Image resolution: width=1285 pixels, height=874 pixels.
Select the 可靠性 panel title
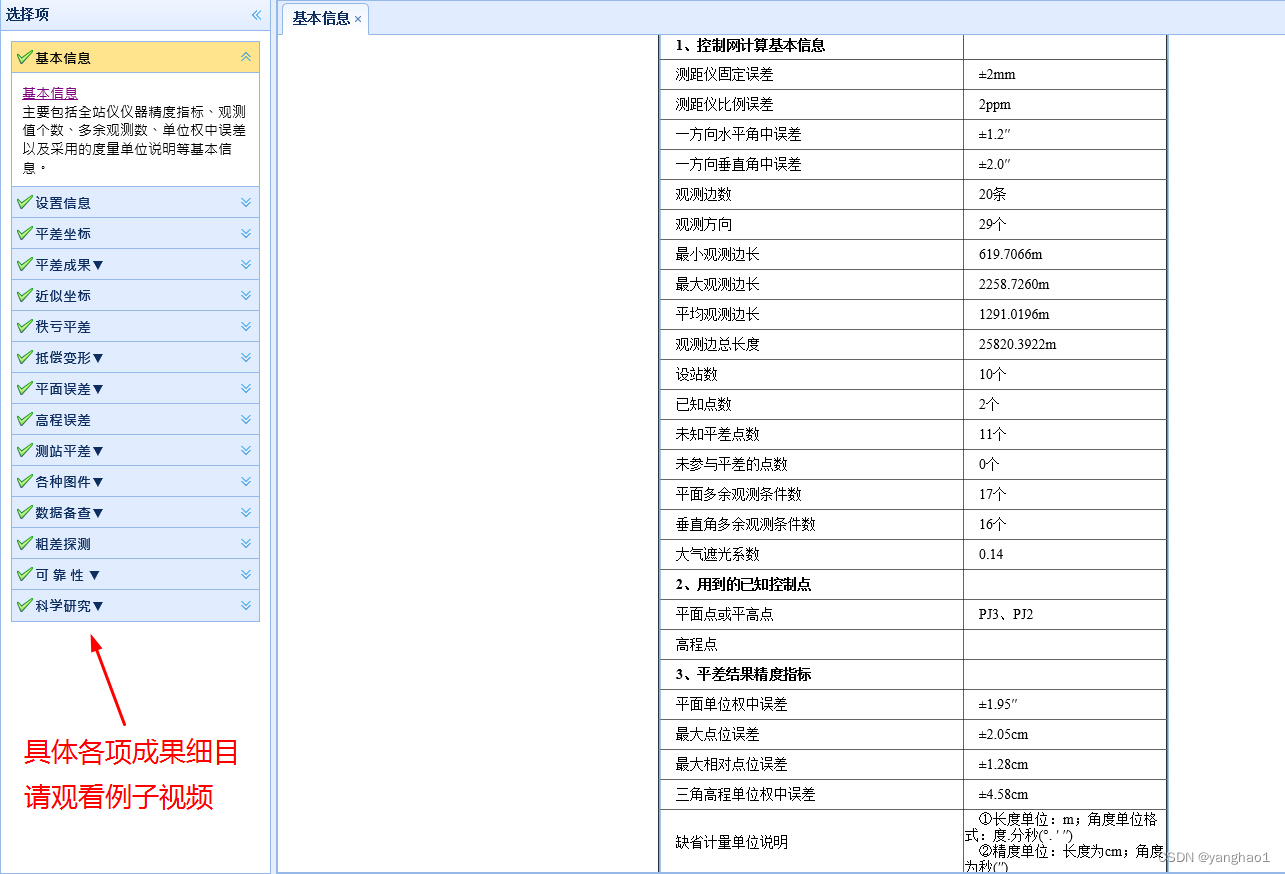(68, 575)
